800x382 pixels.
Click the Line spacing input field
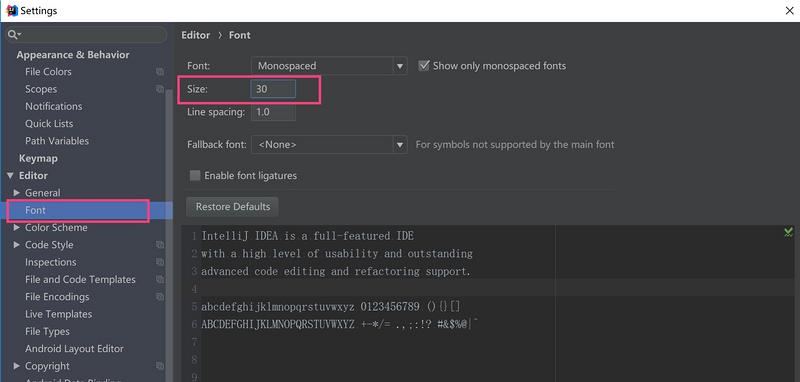point(273,112)
